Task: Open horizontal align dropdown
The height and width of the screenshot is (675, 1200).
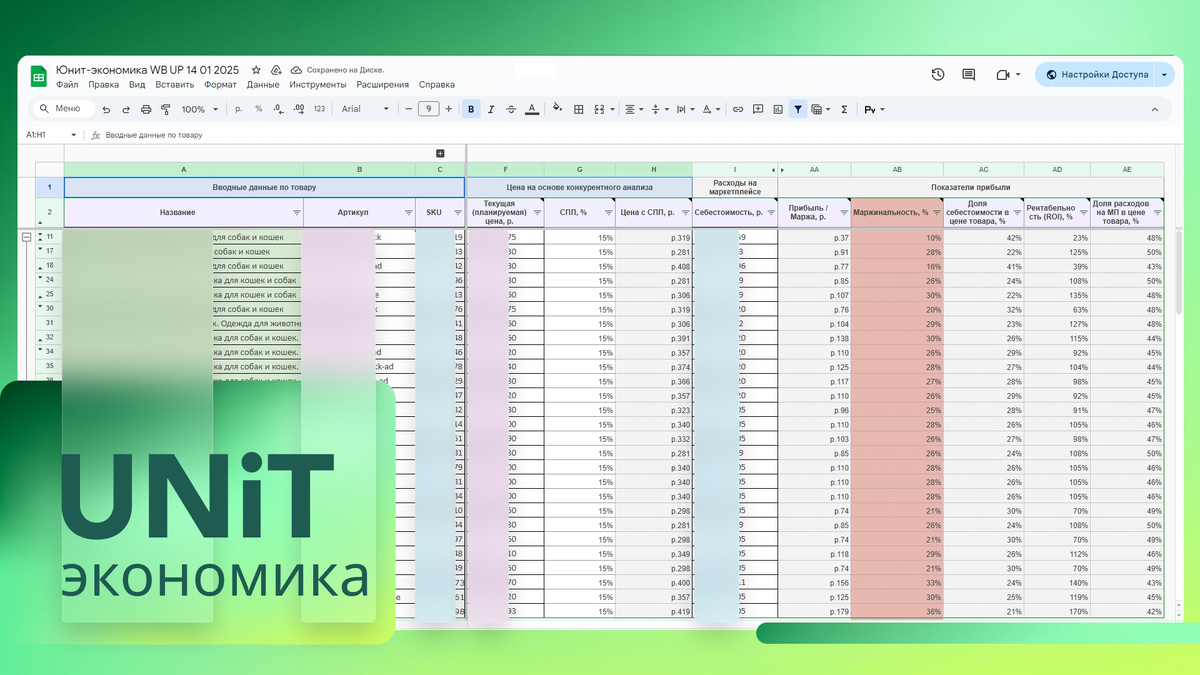Action: (x=632, y=109)
